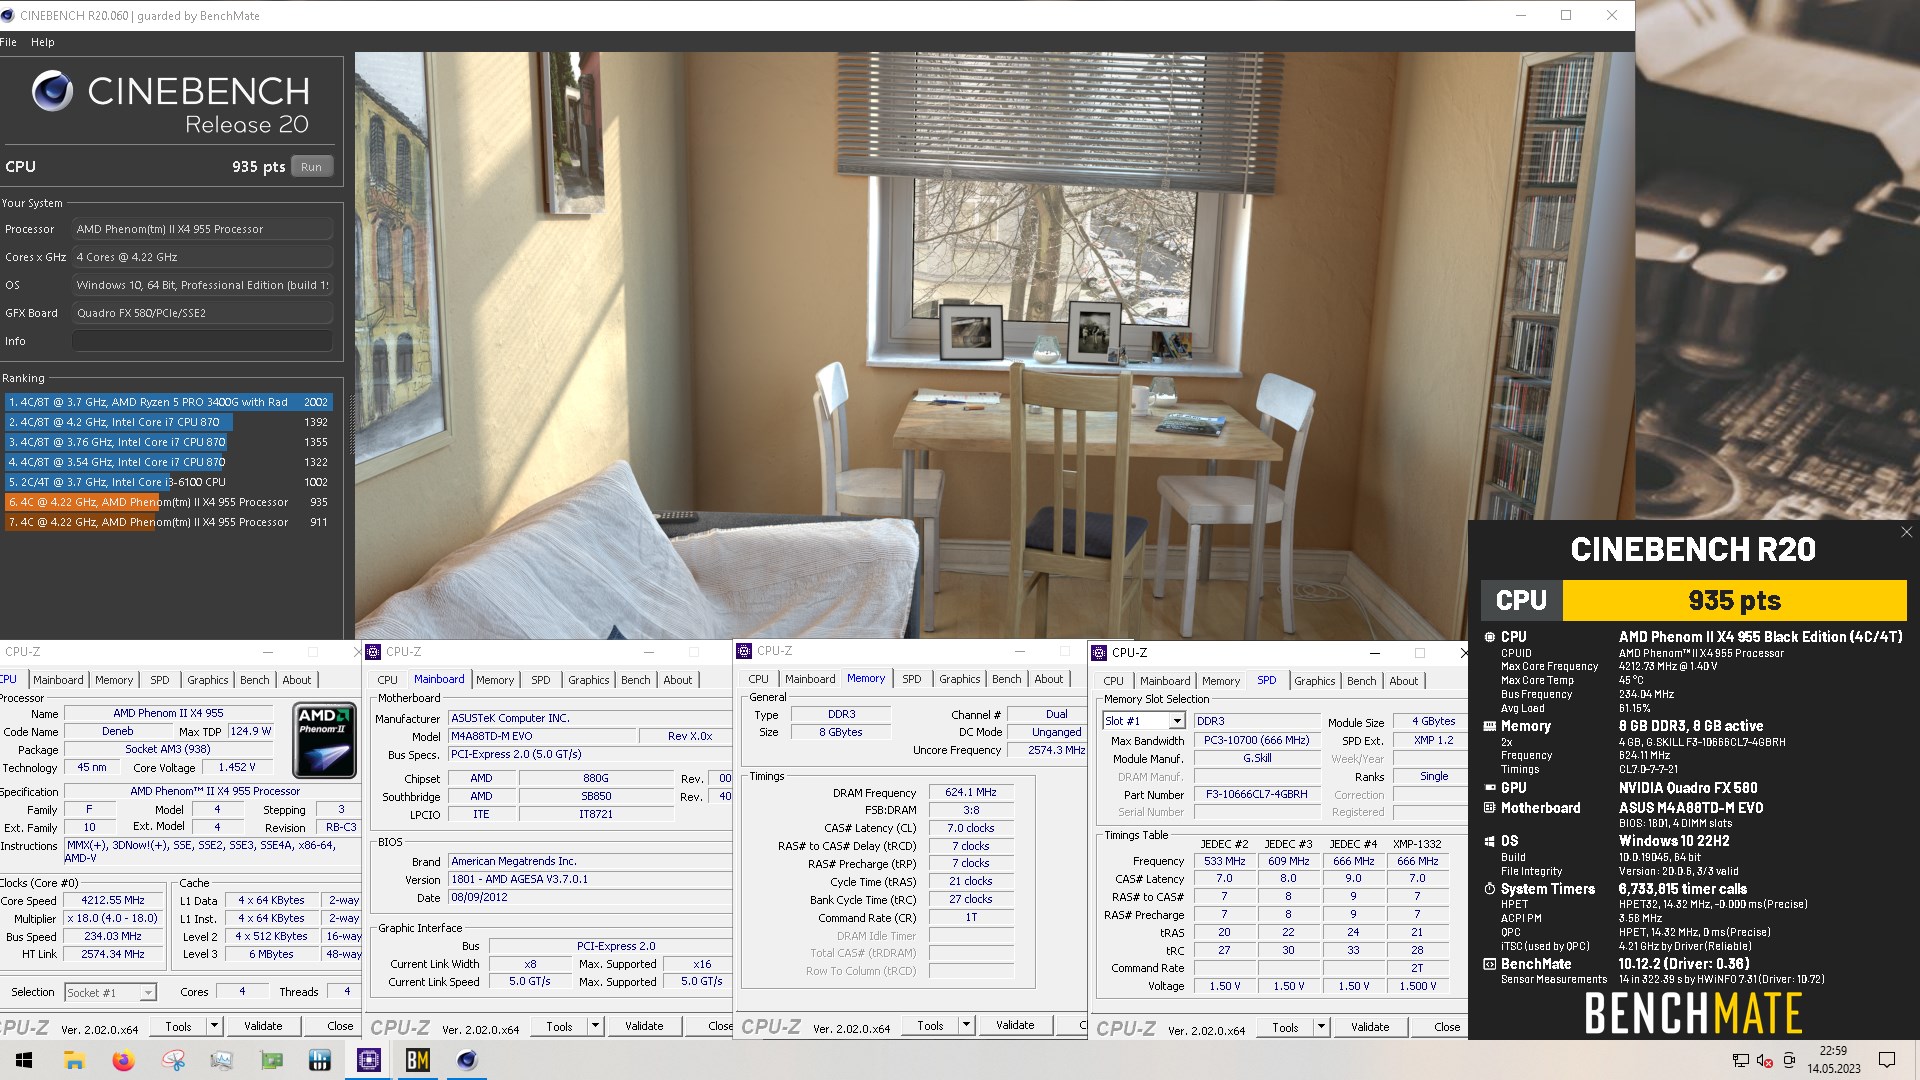
Task: Open the Windows Start menu
Action: (x=24, y=1060)
